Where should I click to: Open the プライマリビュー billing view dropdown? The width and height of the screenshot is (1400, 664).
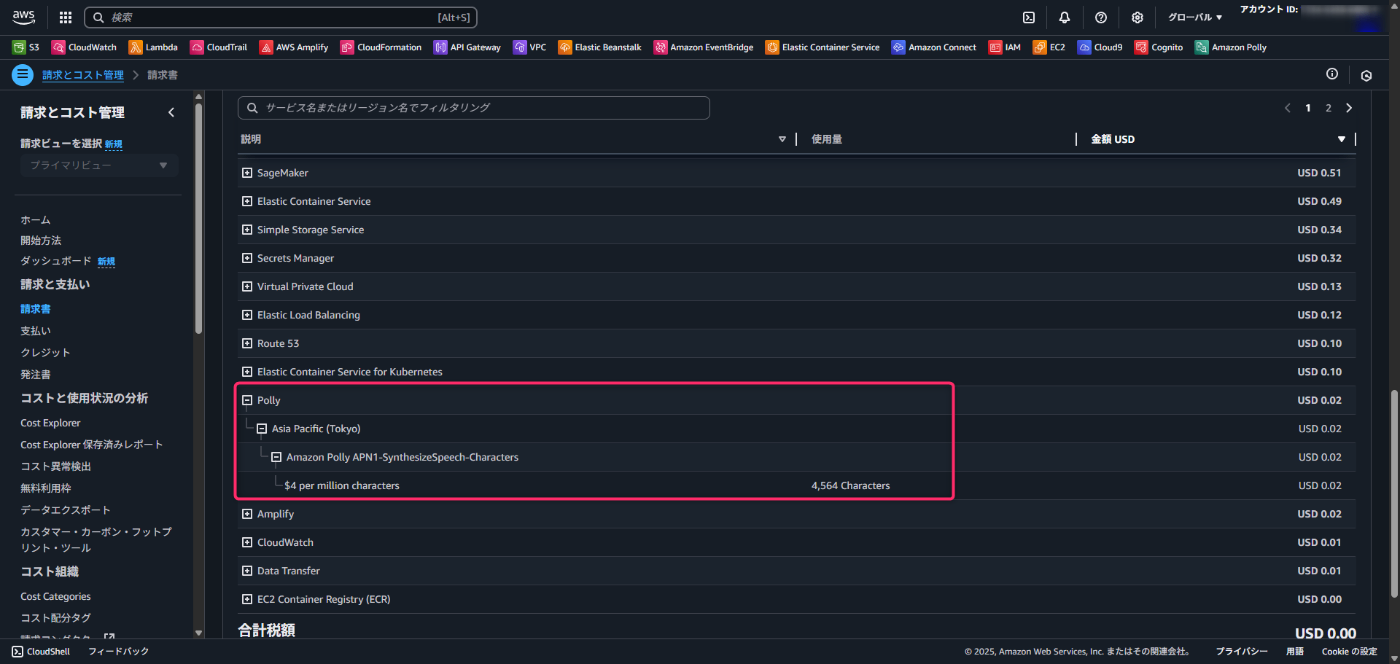tap(100, 165)
